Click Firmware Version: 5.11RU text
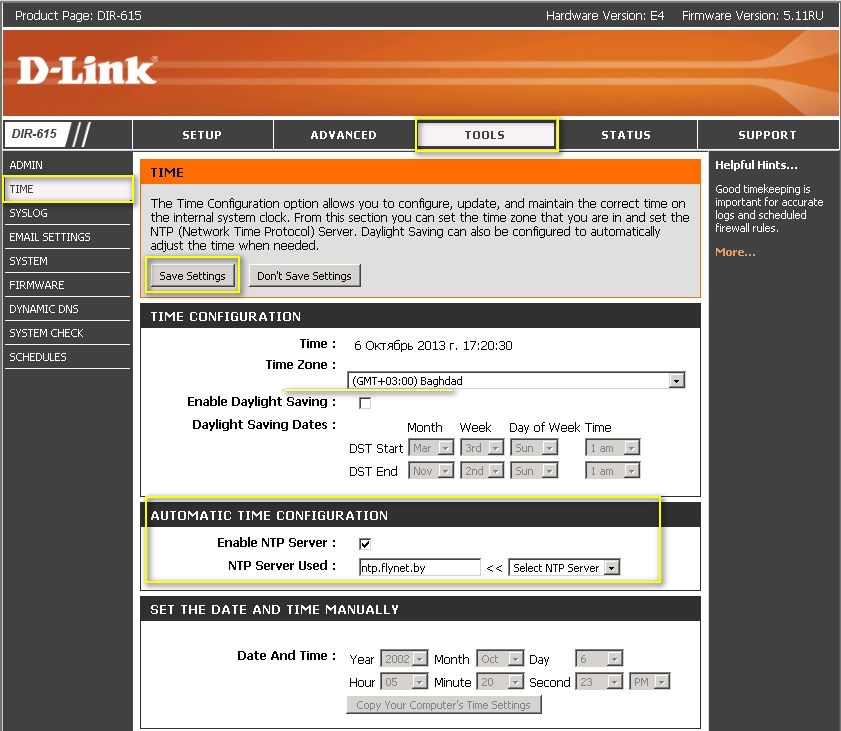This screenshot has height=731, width=841. (753, 16)
